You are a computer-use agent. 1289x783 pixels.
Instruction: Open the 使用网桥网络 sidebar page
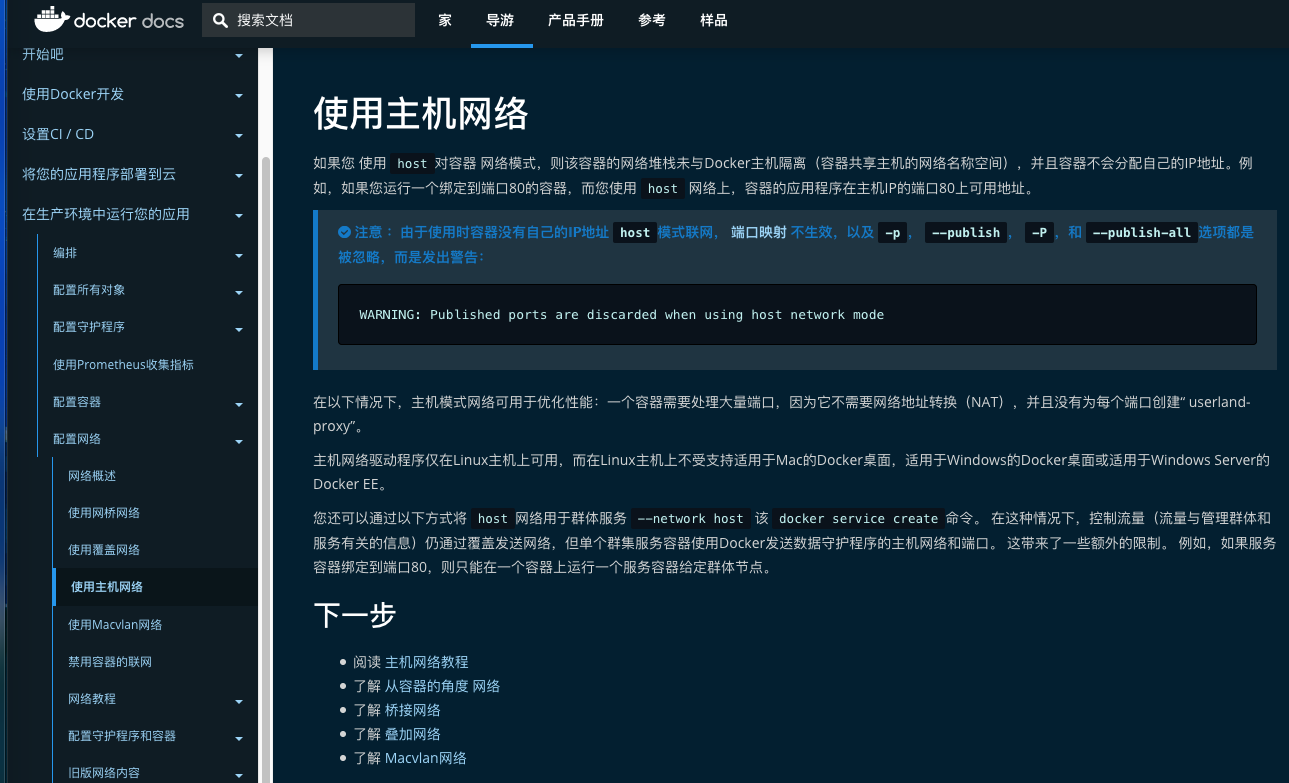[104, 513]
